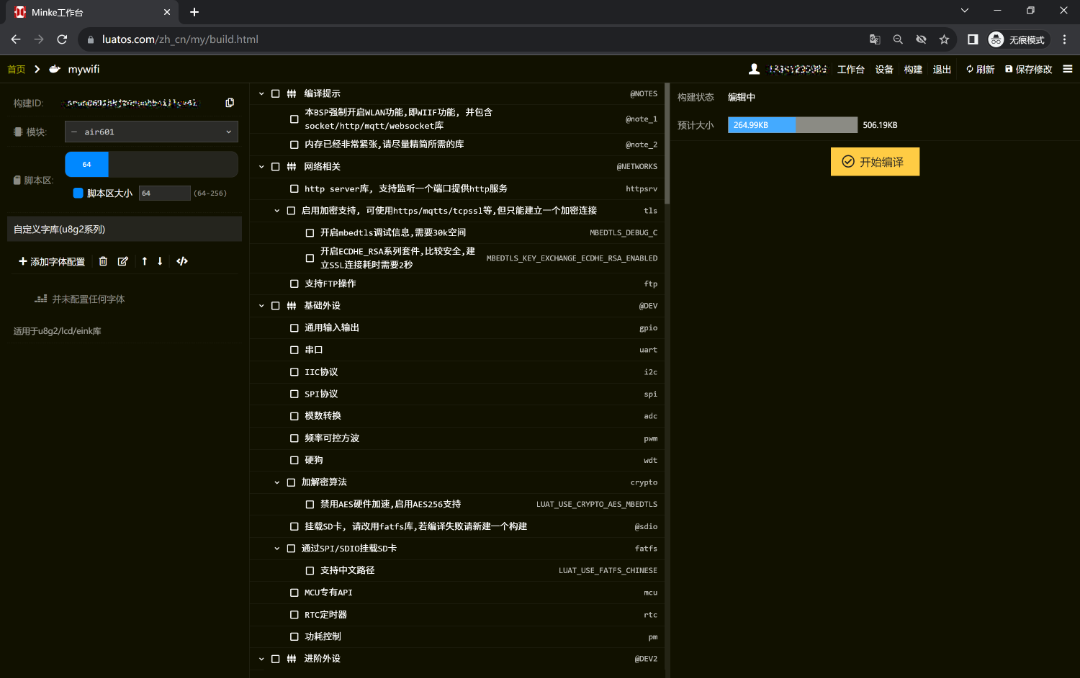Collapse the 启用加密支持 tls group
This screenshot has width=1080, height=678.
point(277,211)
